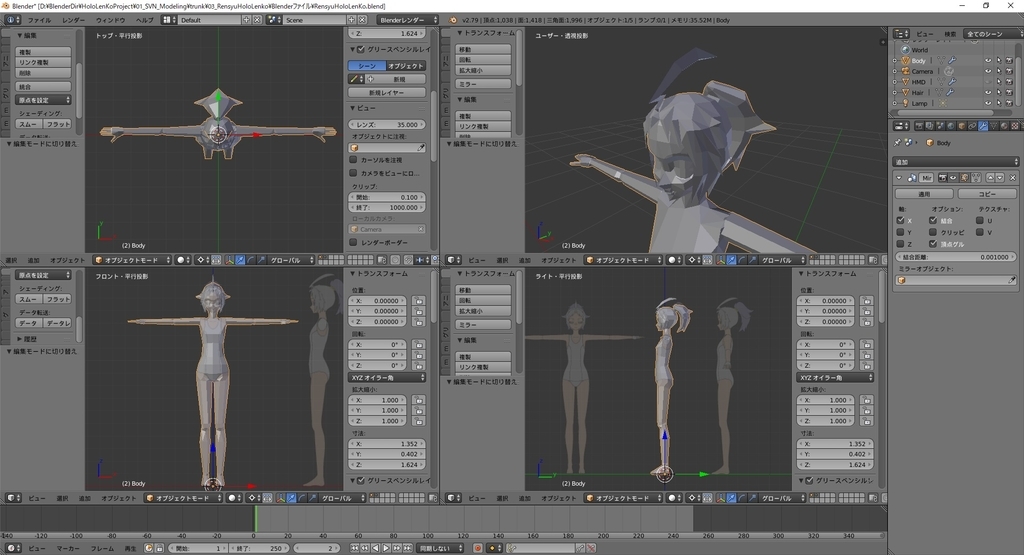The height and width of the screenshot is (555, 1024).
Task: Toggle visibility eye for Body object
Action: click(x=988, y=61)
